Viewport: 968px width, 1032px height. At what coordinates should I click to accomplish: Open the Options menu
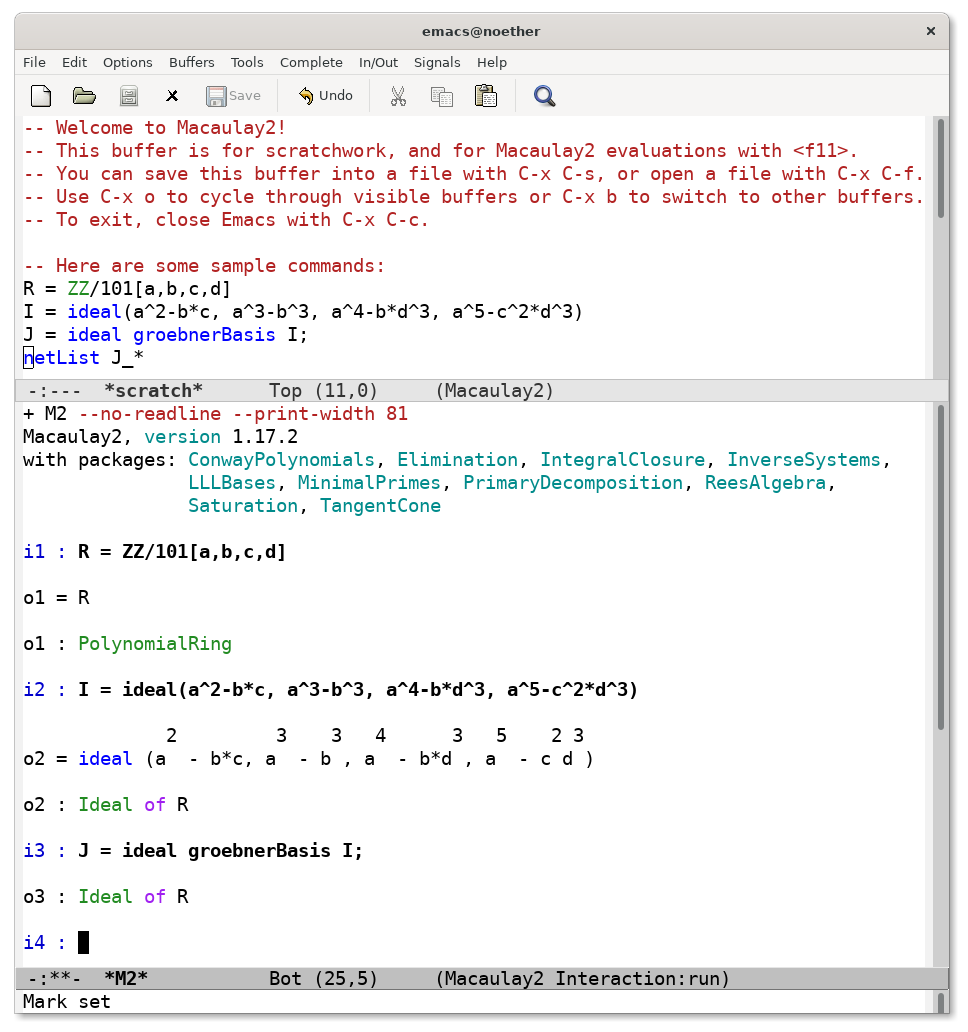click(x=128, y=63)
